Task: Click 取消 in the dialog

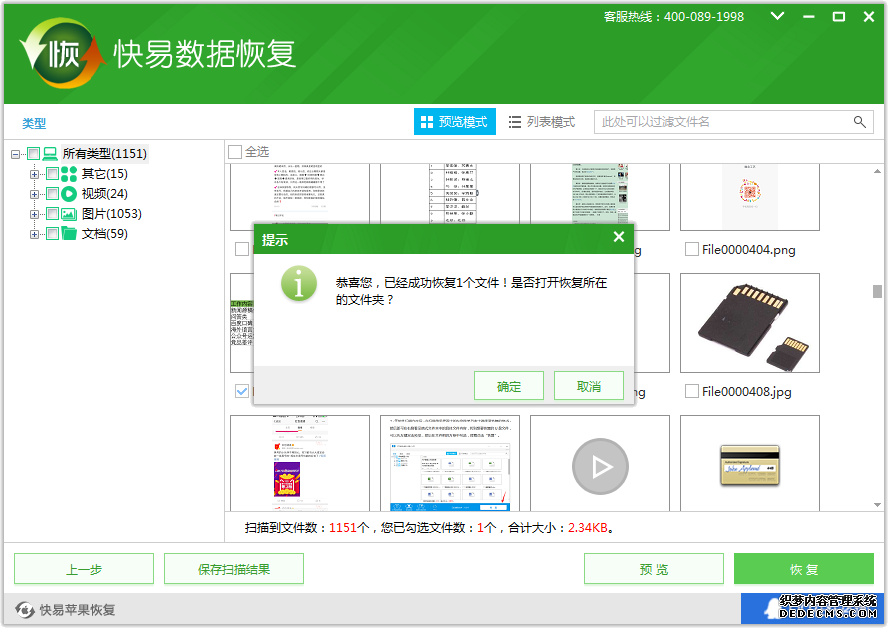Action: coord(589,386)
